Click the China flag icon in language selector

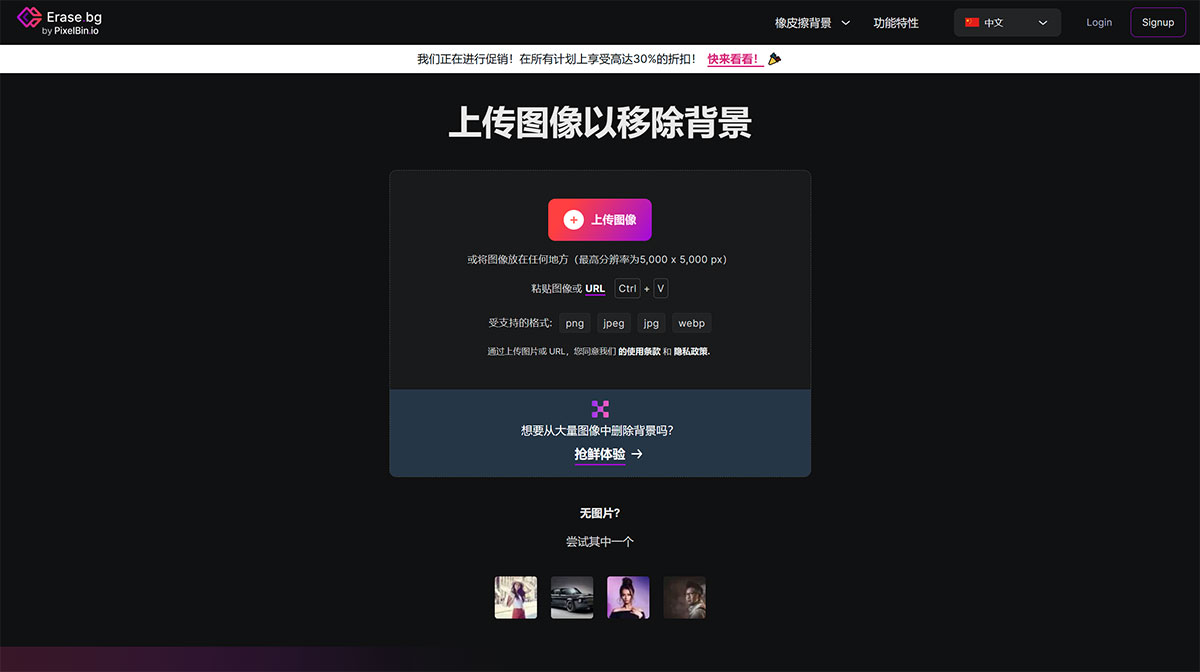coord(971,22)
